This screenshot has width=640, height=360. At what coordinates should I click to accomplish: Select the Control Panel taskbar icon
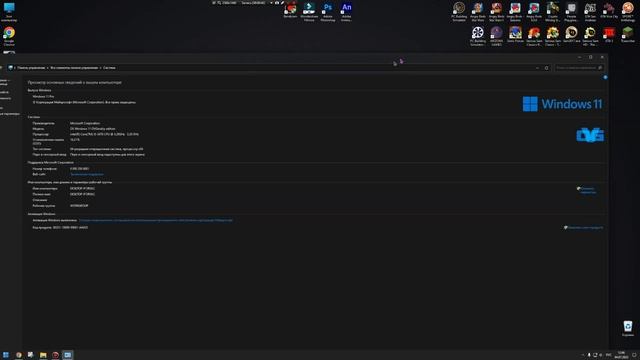click(68, 355)
